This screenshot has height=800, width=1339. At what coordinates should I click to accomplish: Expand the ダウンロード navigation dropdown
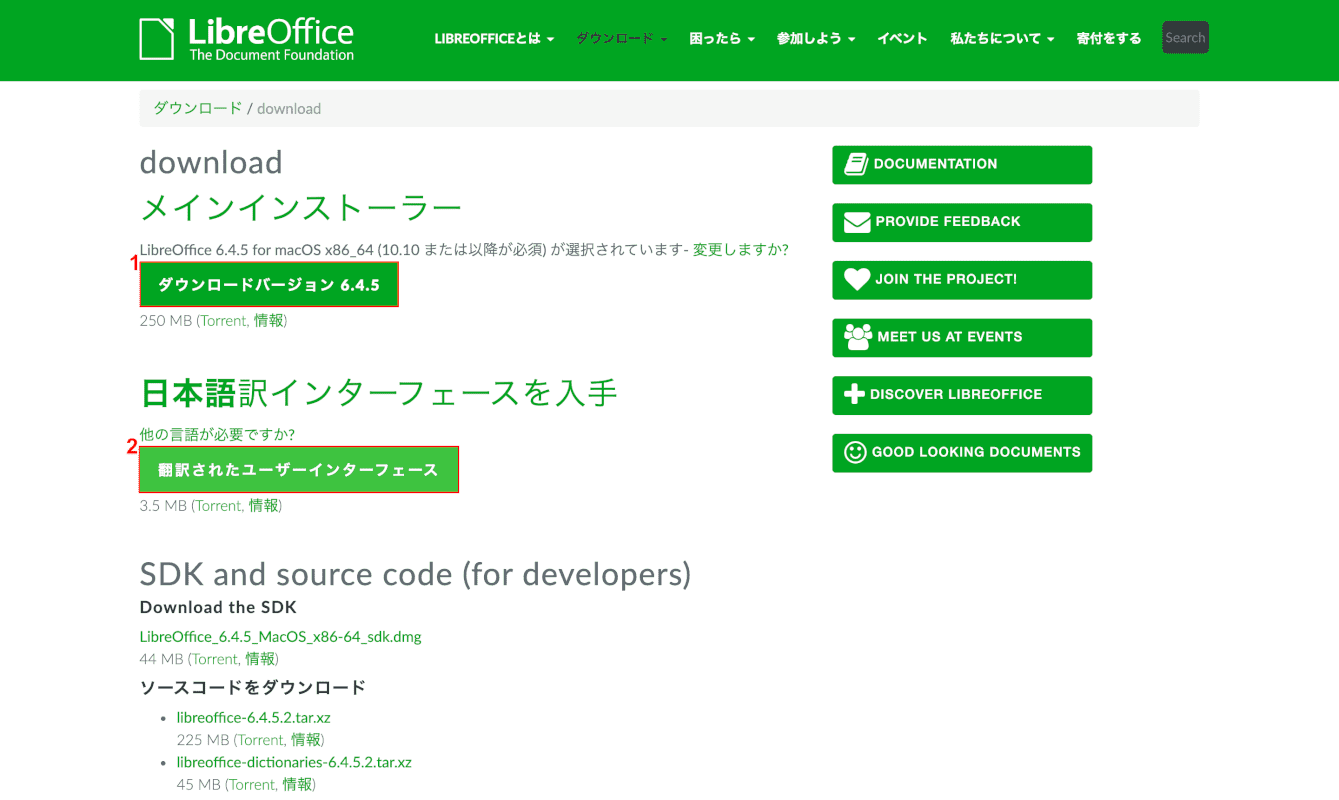click(x=621, y=39)
